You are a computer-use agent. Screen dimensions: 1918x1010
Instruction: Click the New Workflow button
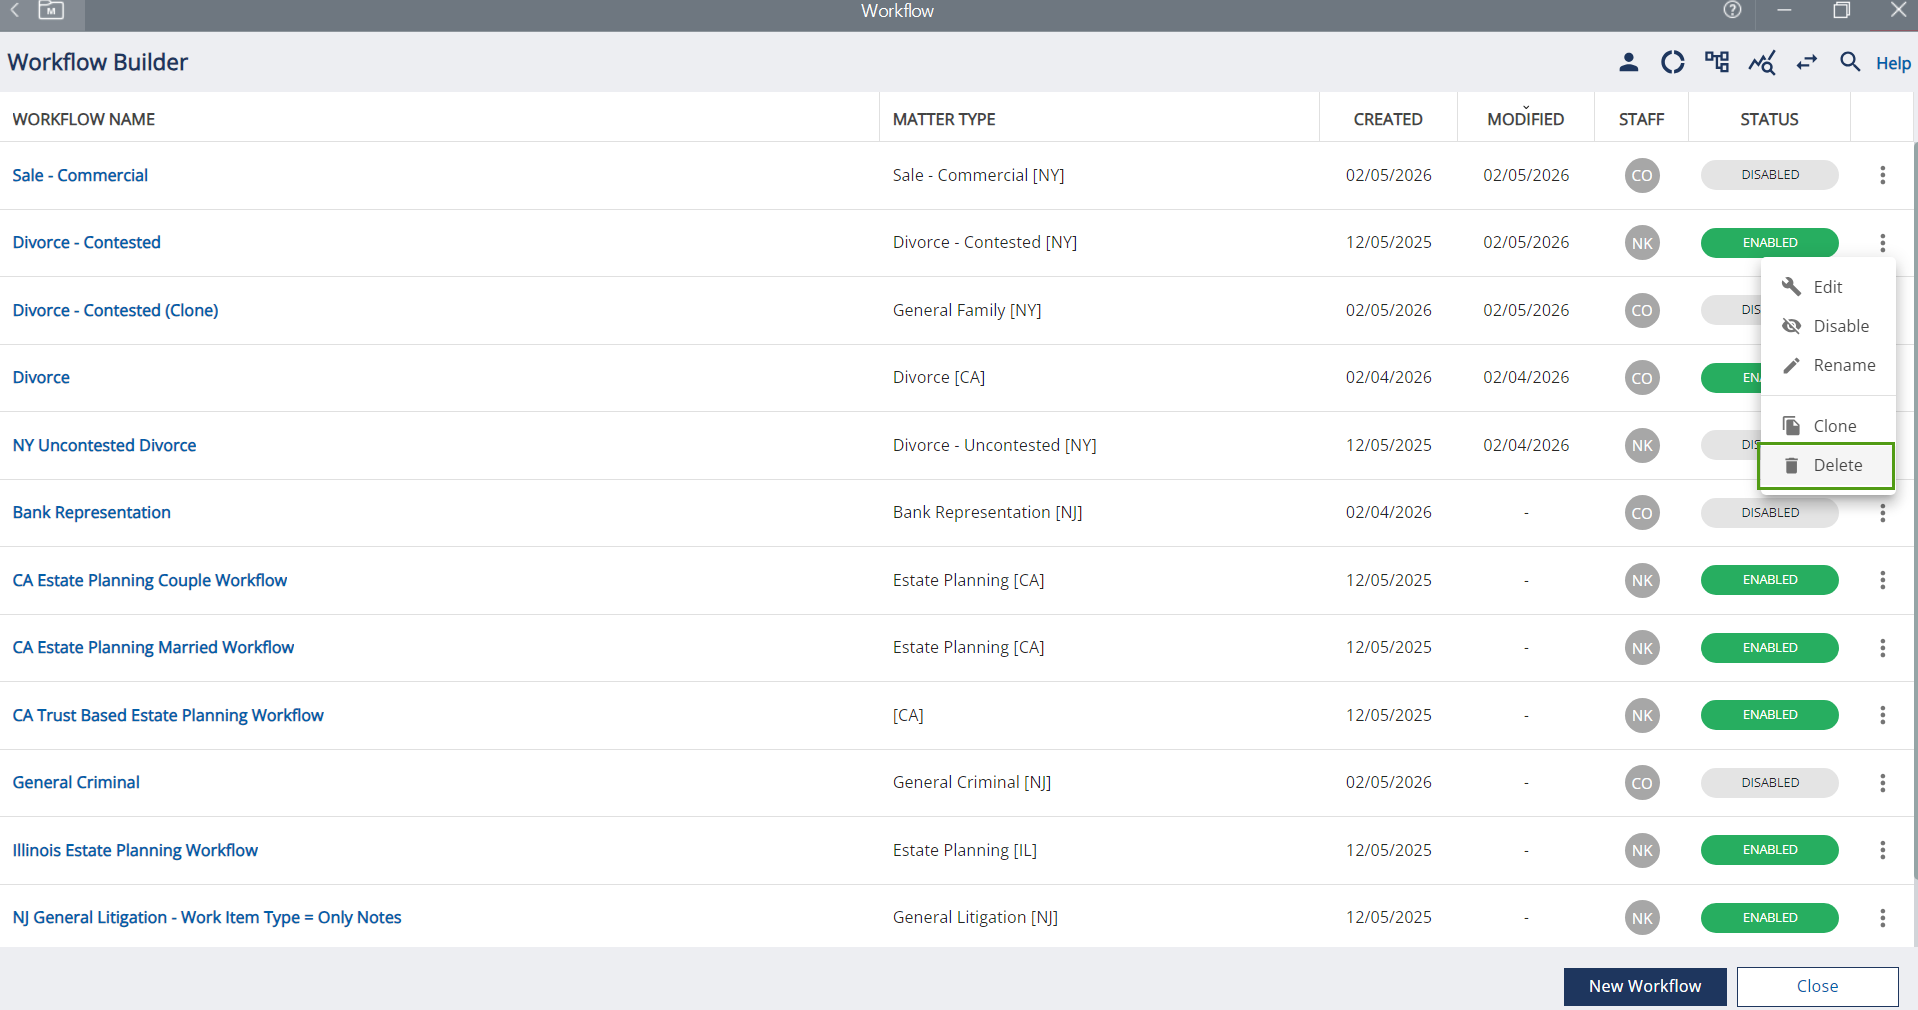(x=1644, y=986)
